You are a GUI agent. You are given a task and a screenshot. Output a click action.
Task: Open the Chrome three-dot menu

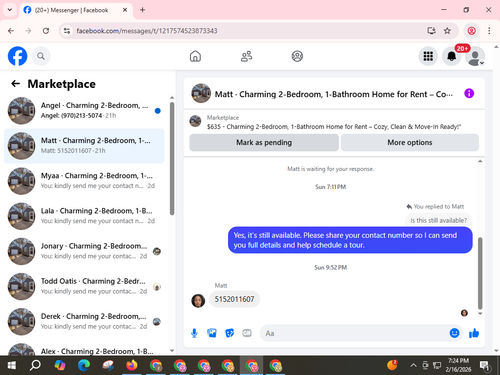(x=489, y=31)
